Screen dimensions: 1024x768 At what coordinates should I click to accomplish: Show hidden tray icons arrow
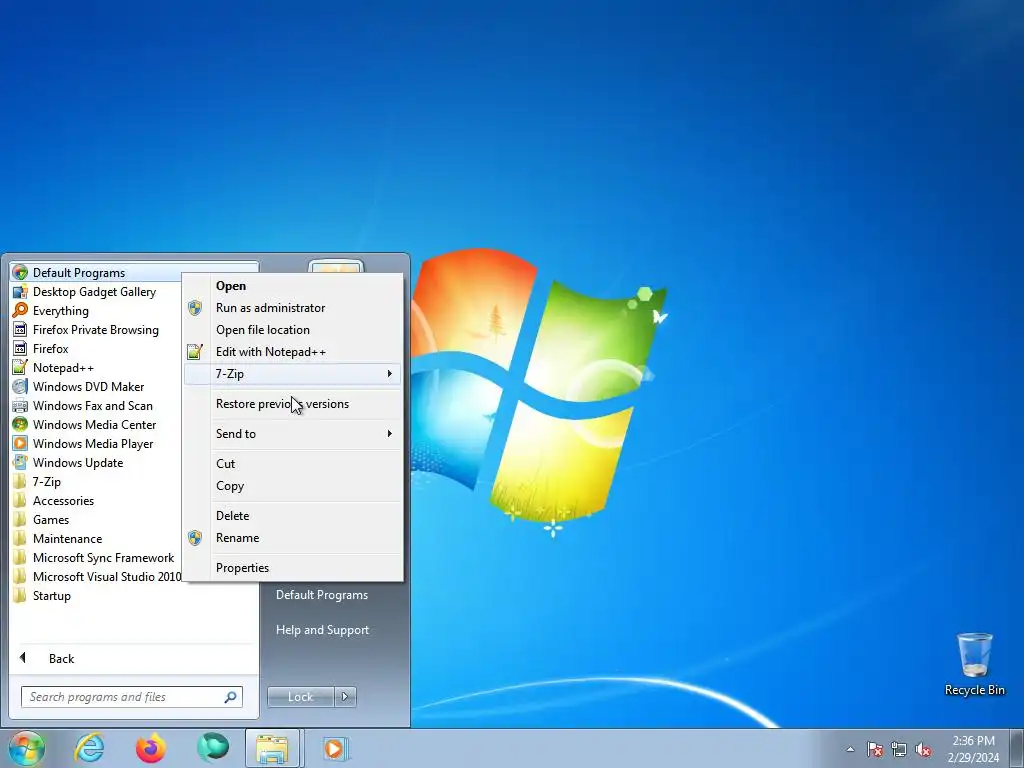(x=850, y=749)
